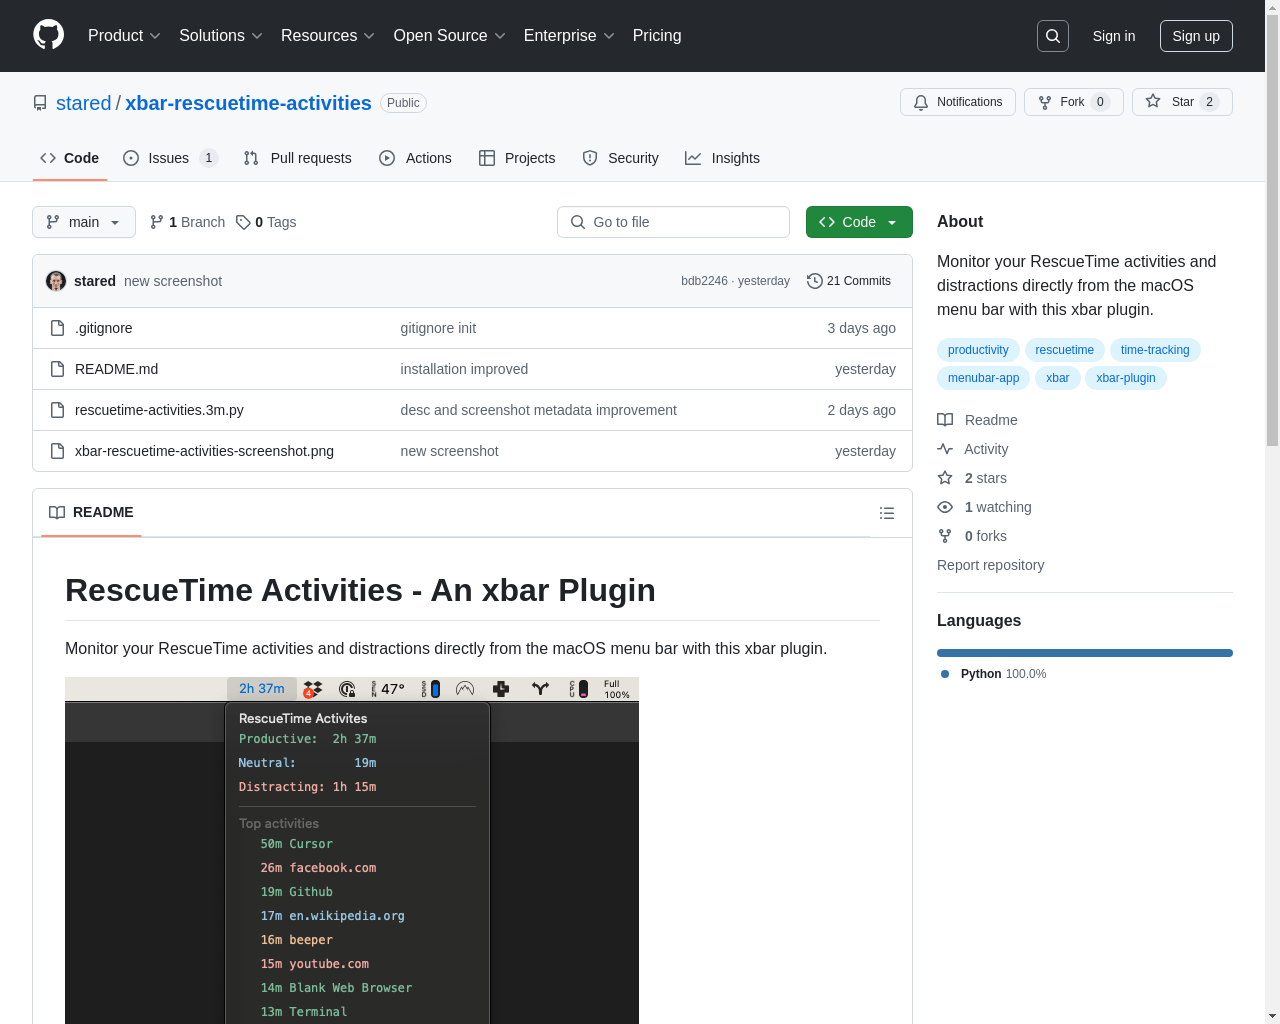Open rescuetime-activities.3m.py file
Image resolution: width=1280 pixels, height=1024 pixels.
coord(159,410)
